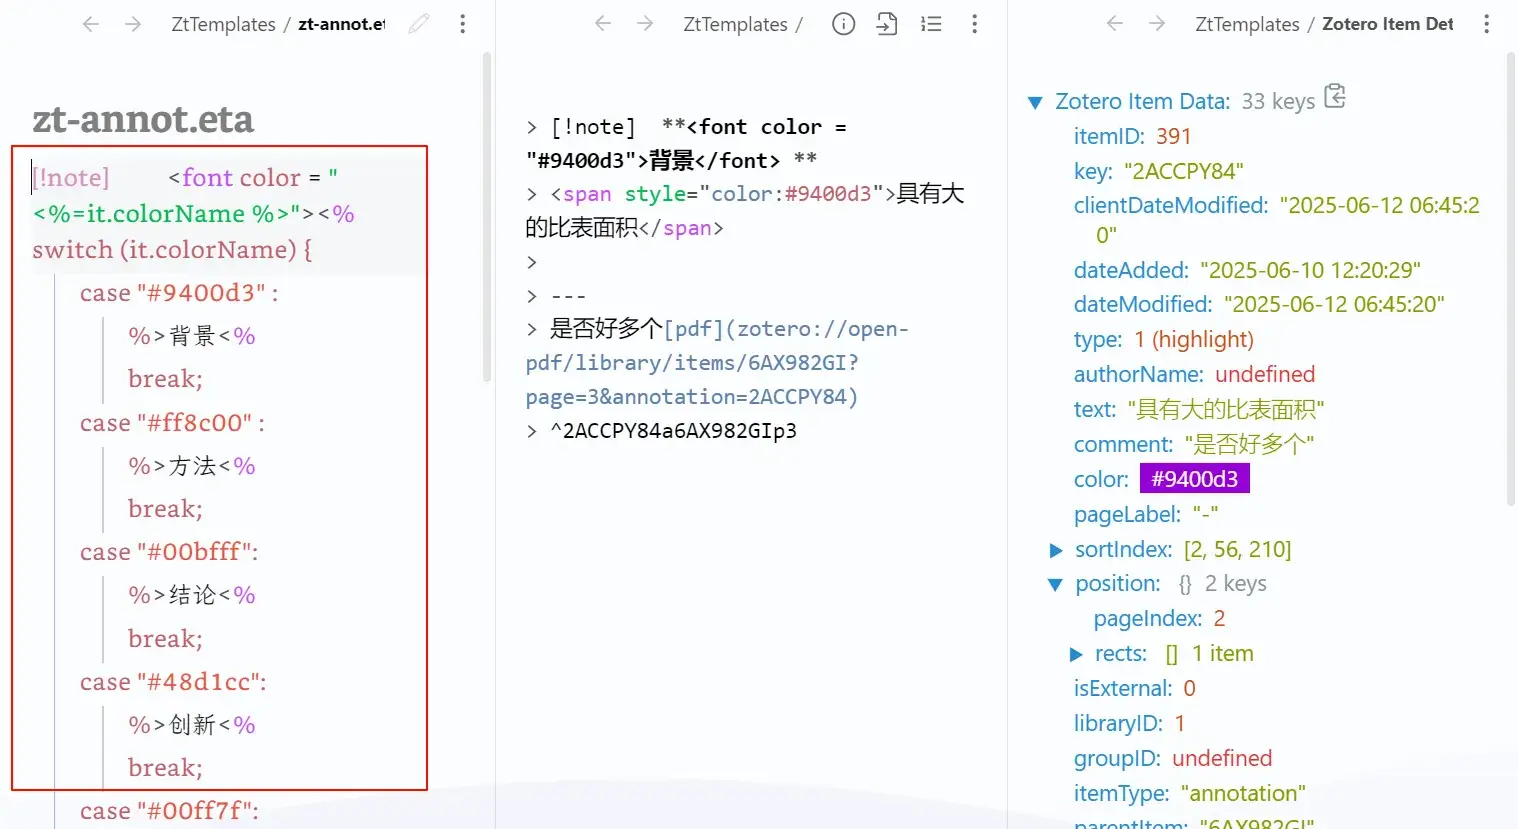Screen dimensions: 1518x829
Task: Open more options menu for zt-annot.eta pane
Action: [462, 24]
